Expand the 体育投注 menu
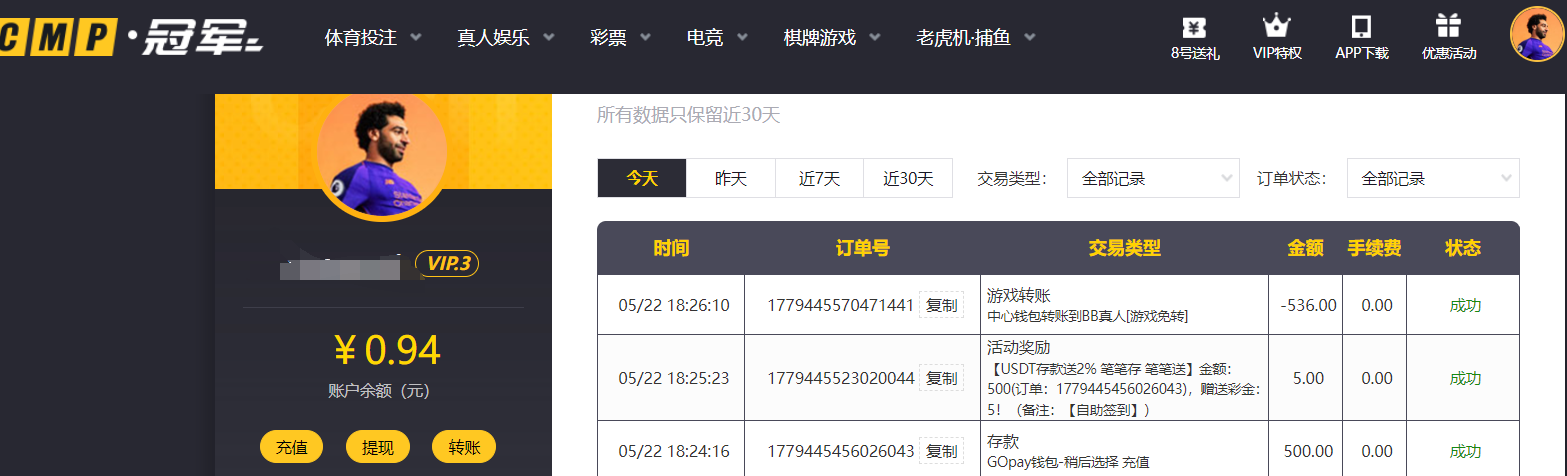The height and width of the screenshot is (476, 1567). click(x=373, y=38)
